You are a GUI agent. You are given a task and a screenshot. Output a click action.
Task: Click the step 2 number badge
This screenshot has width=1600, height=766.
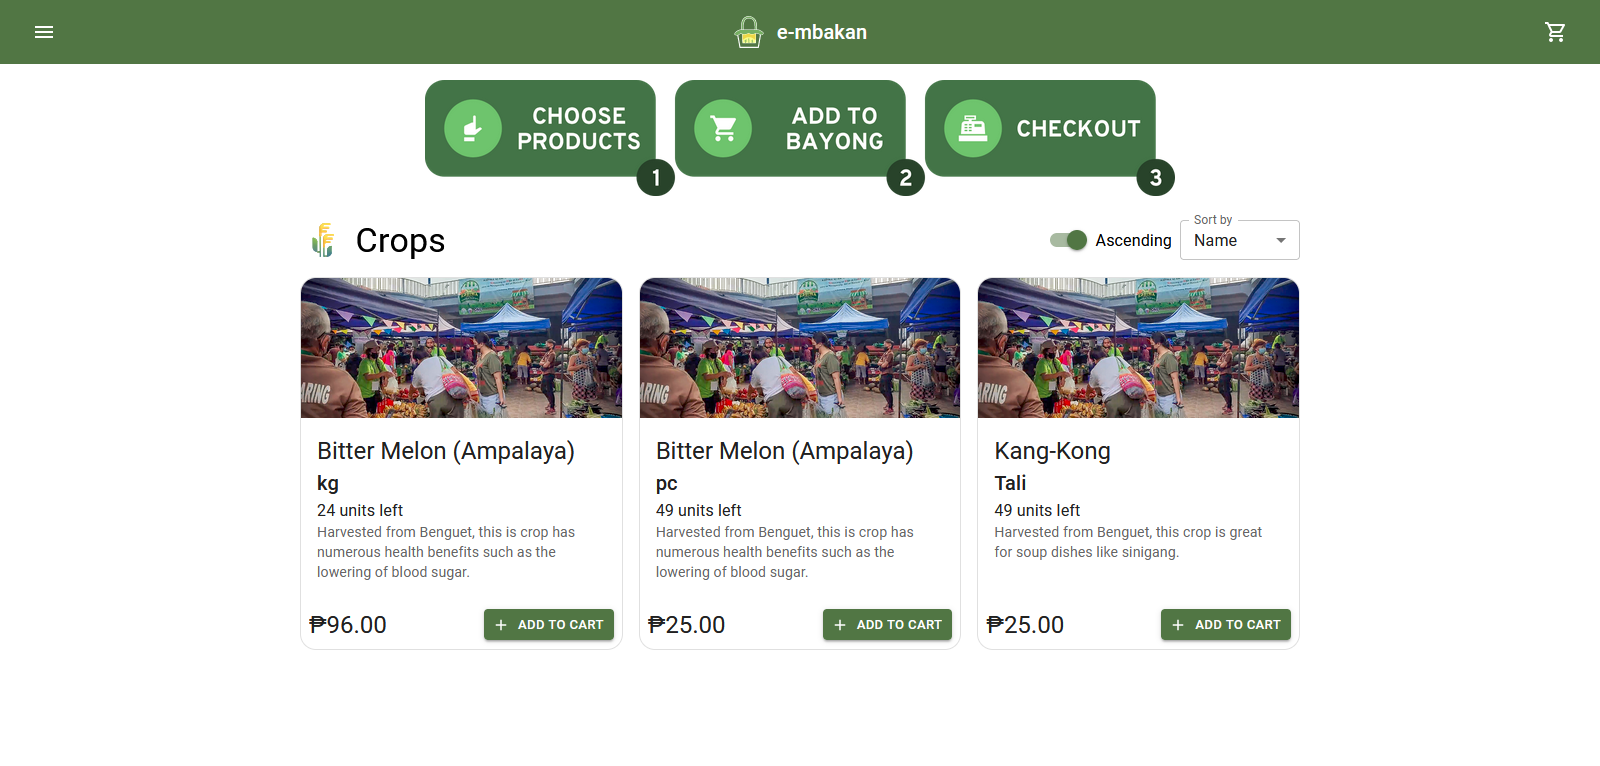pos(905,177)
